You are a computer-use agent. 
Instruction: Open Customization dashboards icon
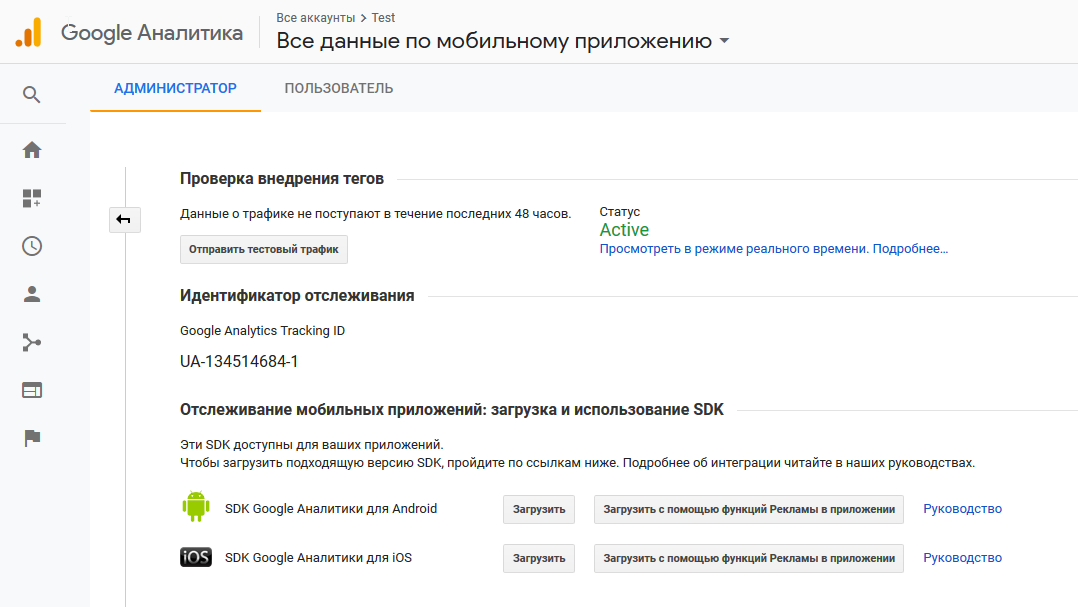pyautogui.click(x=32, y=199)
